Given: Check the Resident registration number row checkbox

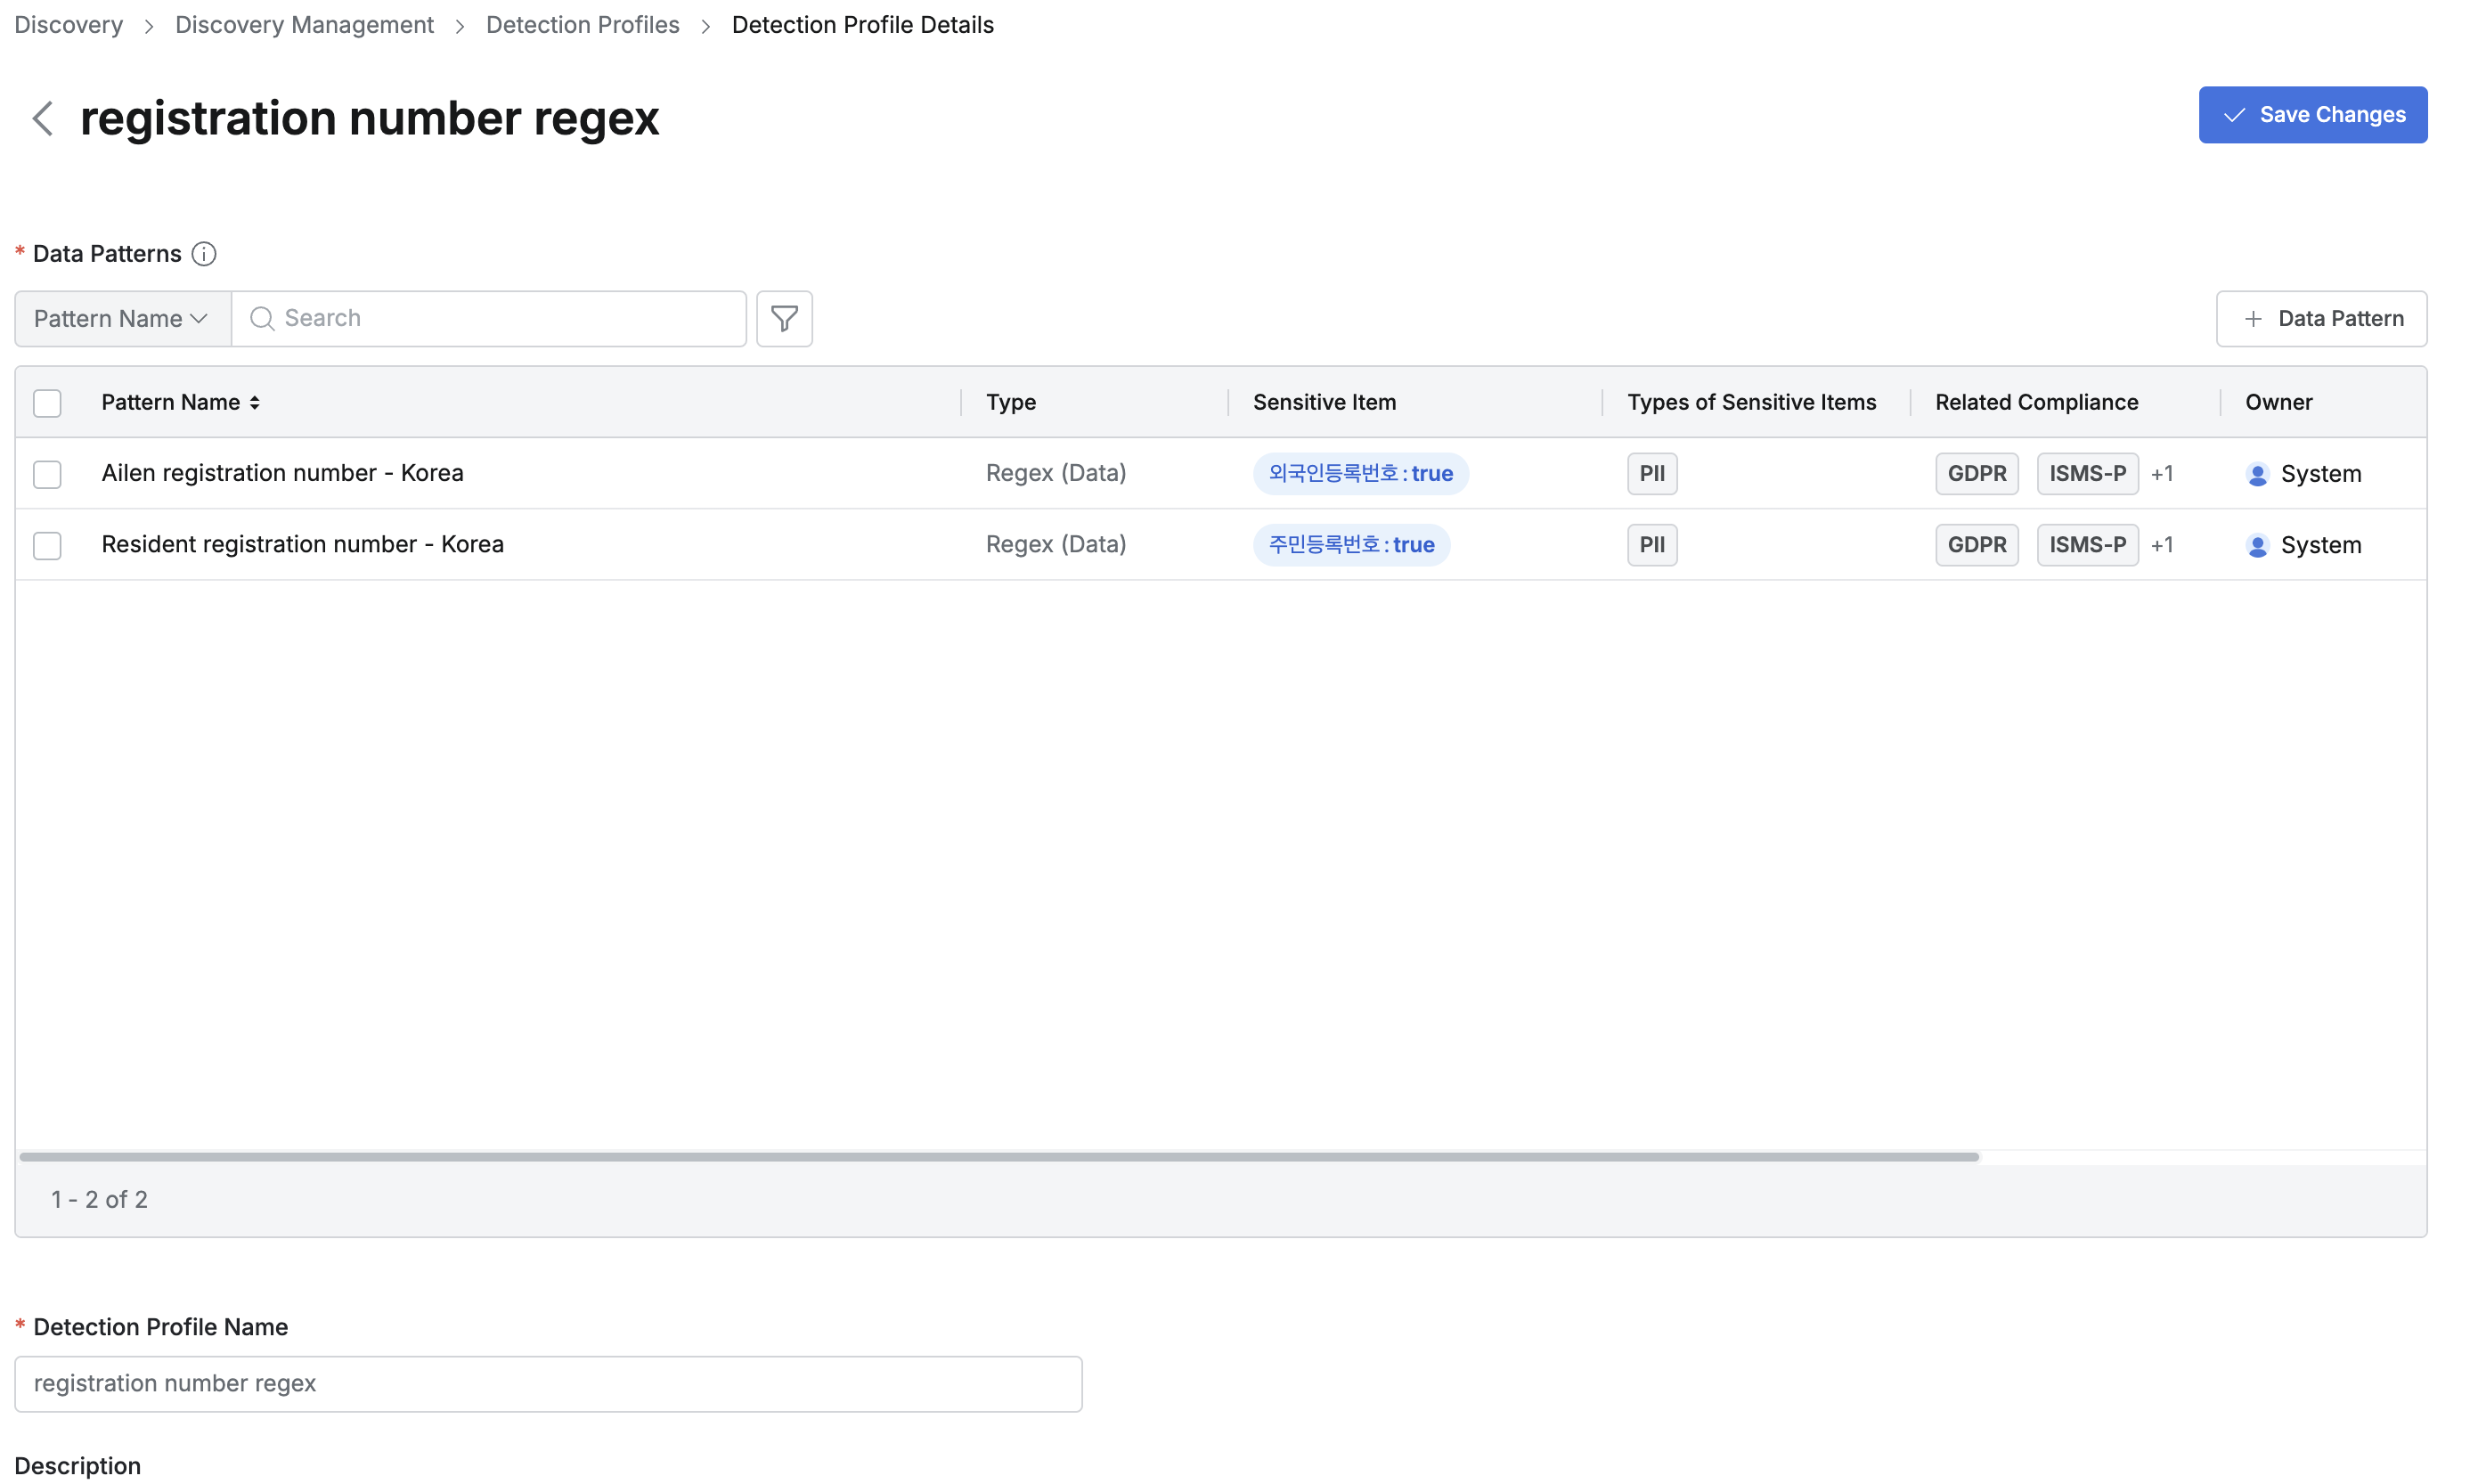Looking at the screenshot, I should (x=47, y=545).
